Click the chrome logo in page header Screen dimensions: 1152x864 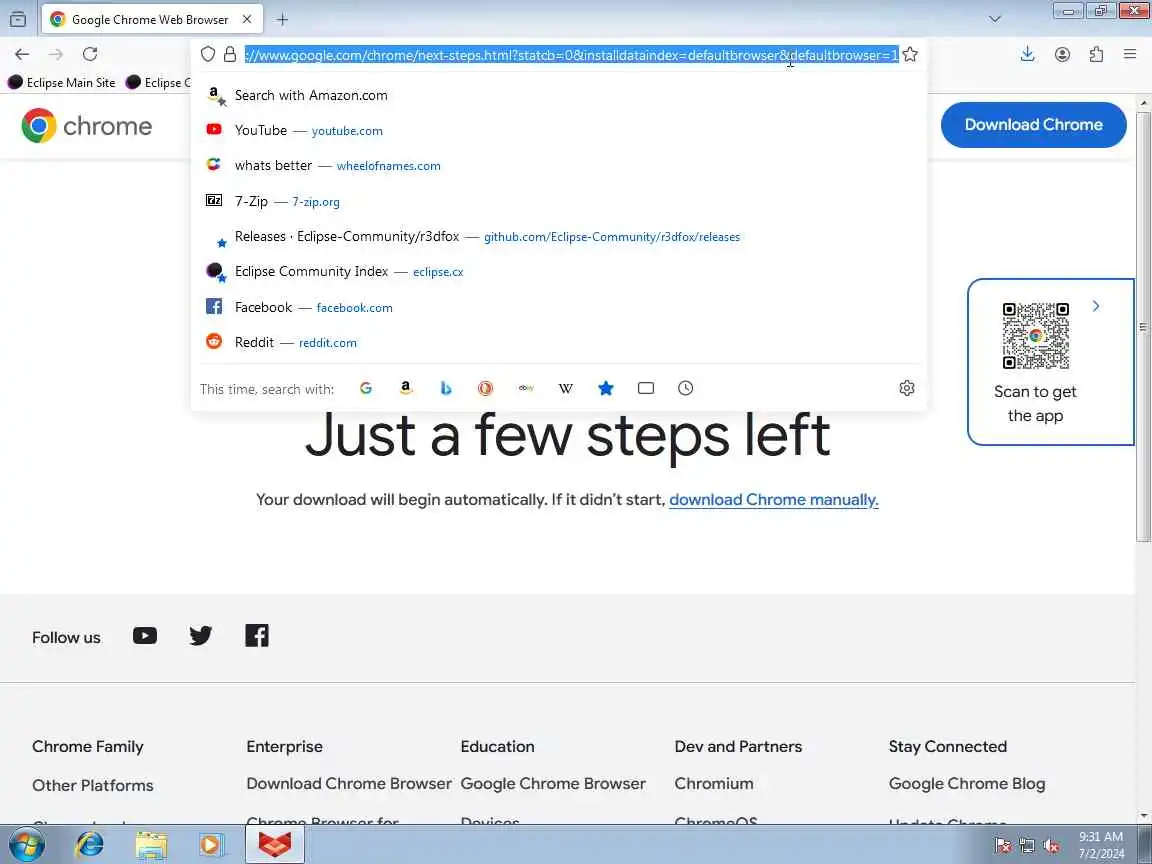pyautogui.click(x=87, y=126)
